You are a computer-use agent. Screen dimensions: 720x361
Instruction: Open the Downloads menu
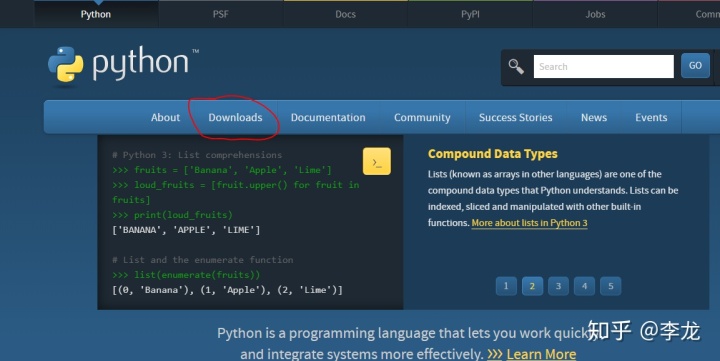tap(235, 118)
